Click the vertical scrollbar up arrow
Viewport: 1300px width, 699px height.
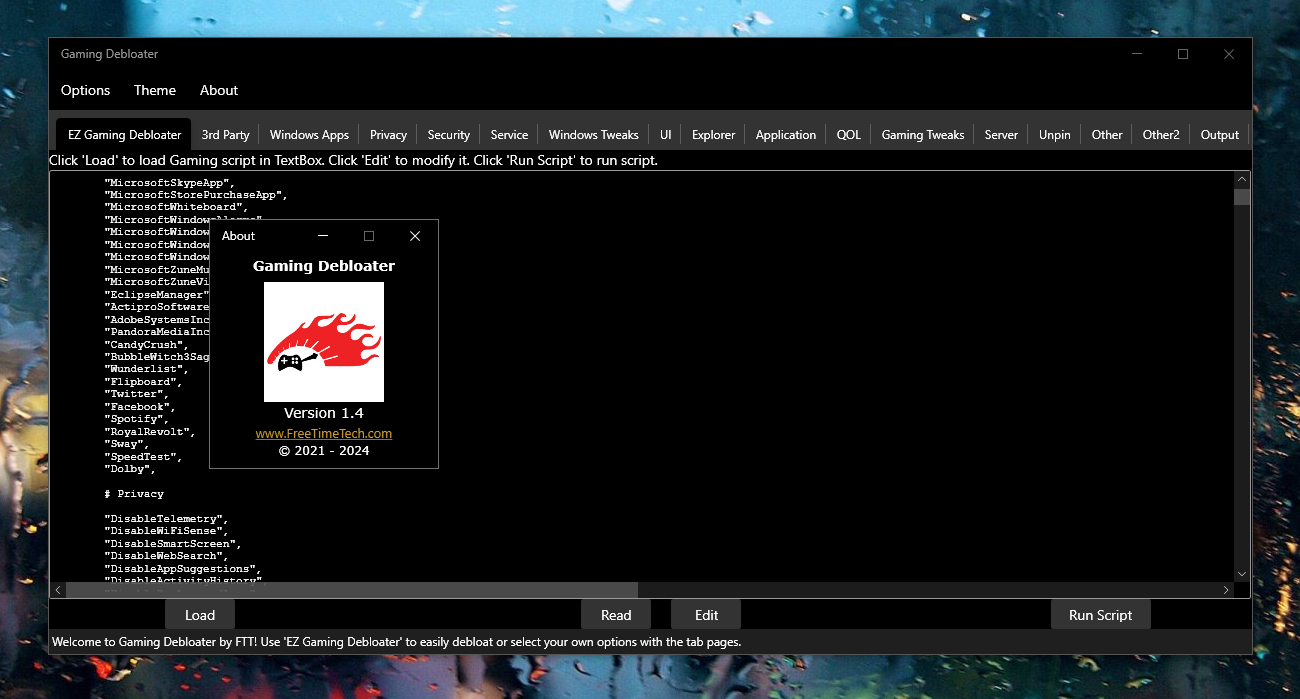pos(1242,180)
